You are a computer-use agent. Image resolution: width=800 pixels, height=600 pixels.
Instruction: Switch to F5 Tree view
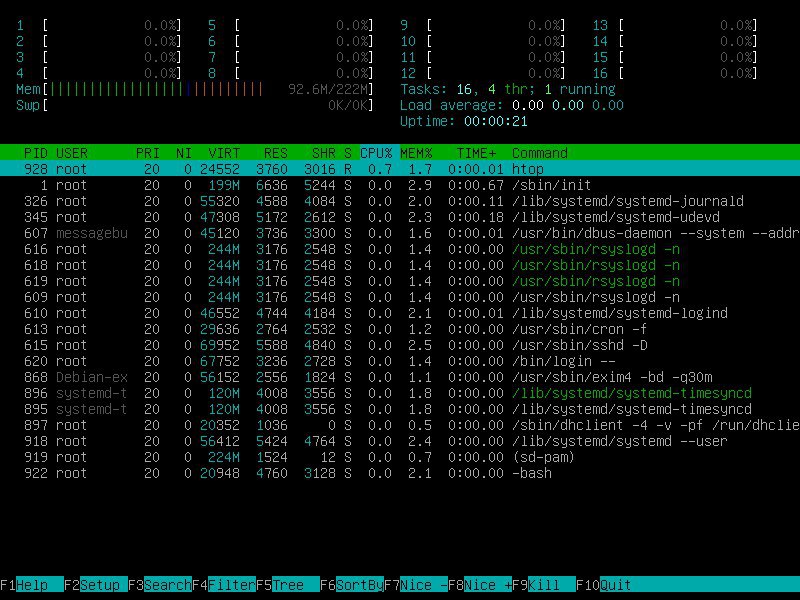click(288, 585)
